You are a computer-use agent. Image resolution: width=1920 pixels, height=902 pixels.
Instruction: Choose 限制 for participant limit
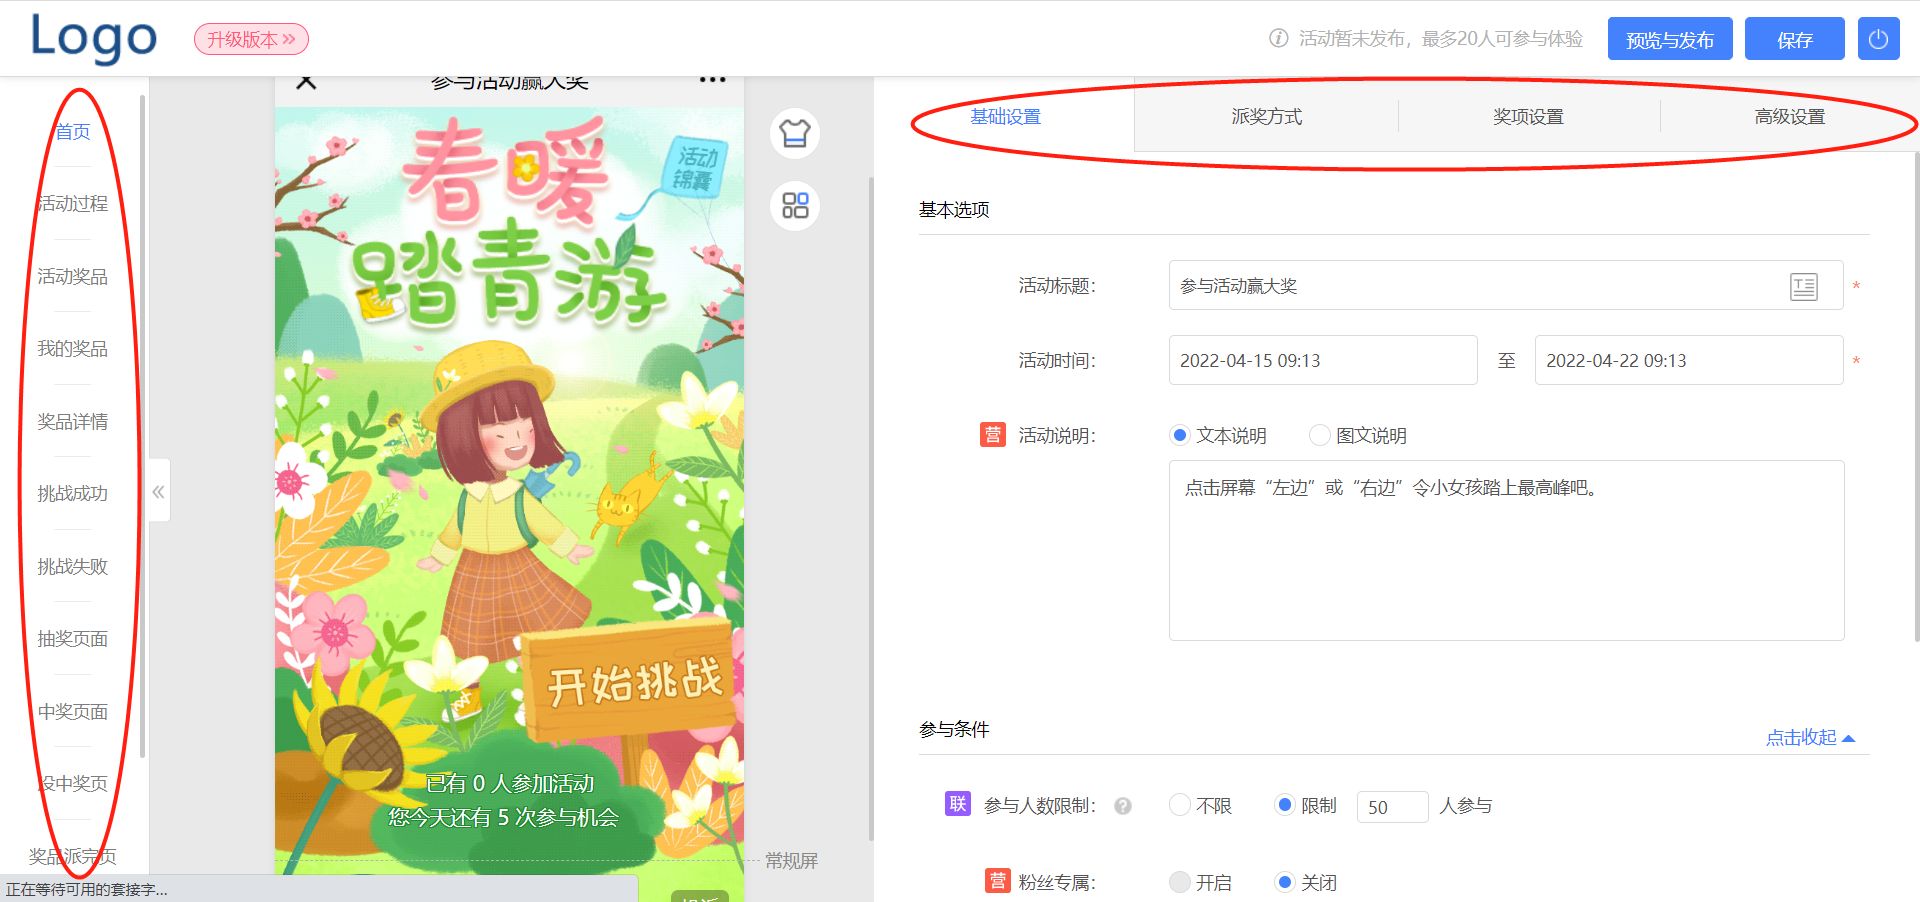pyautogui.click(x=1306, y=806)
